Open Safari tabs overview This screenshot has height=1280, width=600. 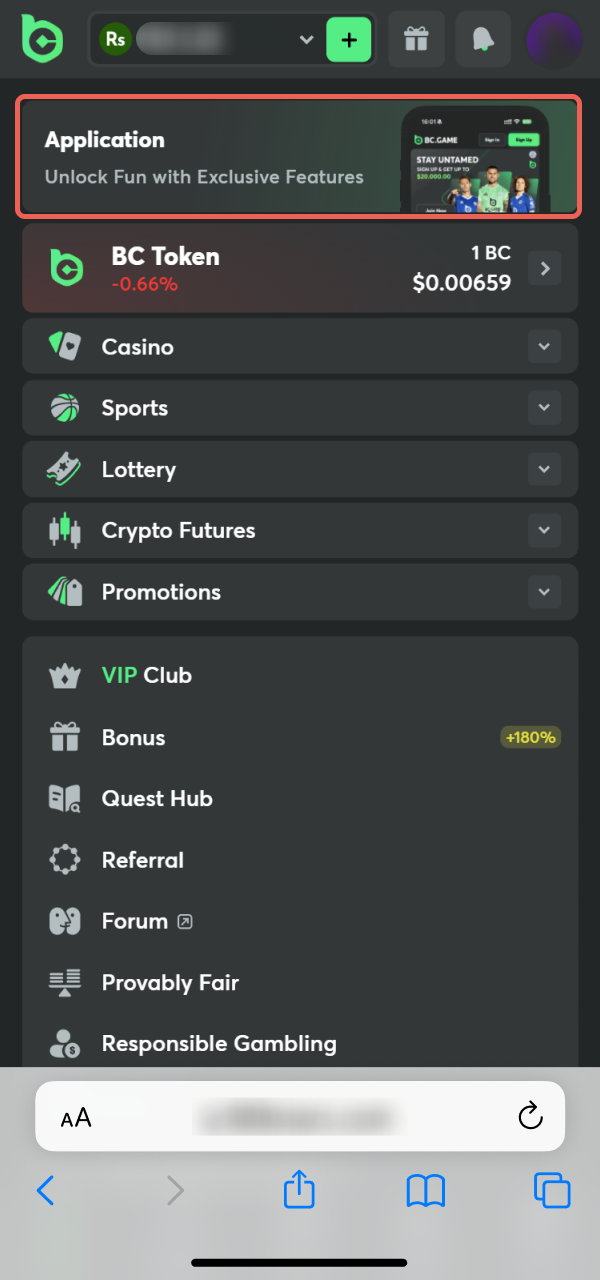tap(552, 1191)
